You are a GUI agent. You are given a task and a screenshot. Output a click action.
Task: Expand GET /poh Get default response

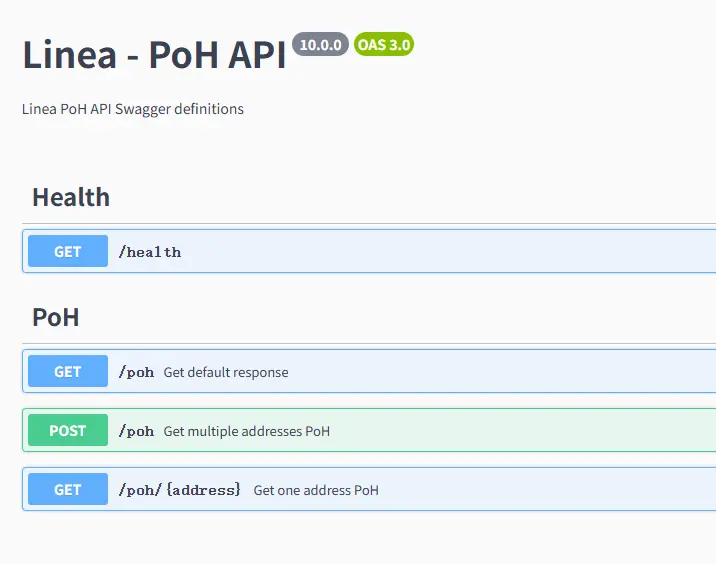click(x=369, y=371)
